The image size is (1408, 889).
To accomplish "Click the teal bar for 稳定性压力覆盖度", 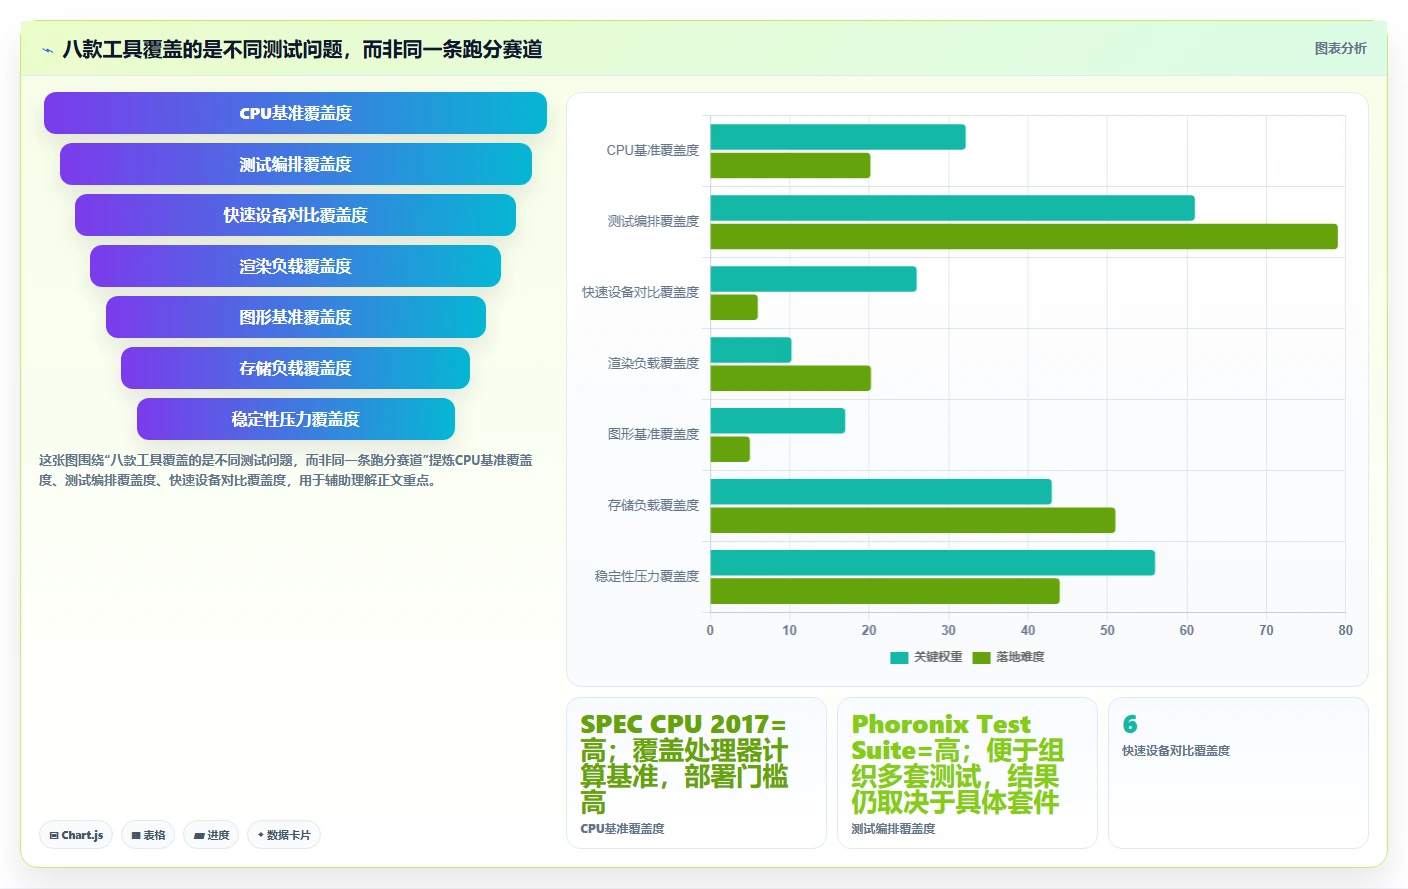I will point(933,563).
